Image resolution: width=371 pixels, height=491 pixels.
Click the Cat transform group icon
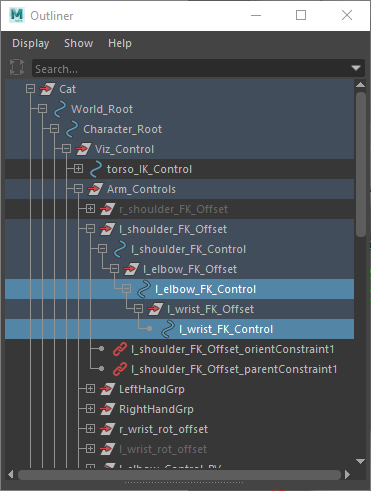[x=47, y=89]
